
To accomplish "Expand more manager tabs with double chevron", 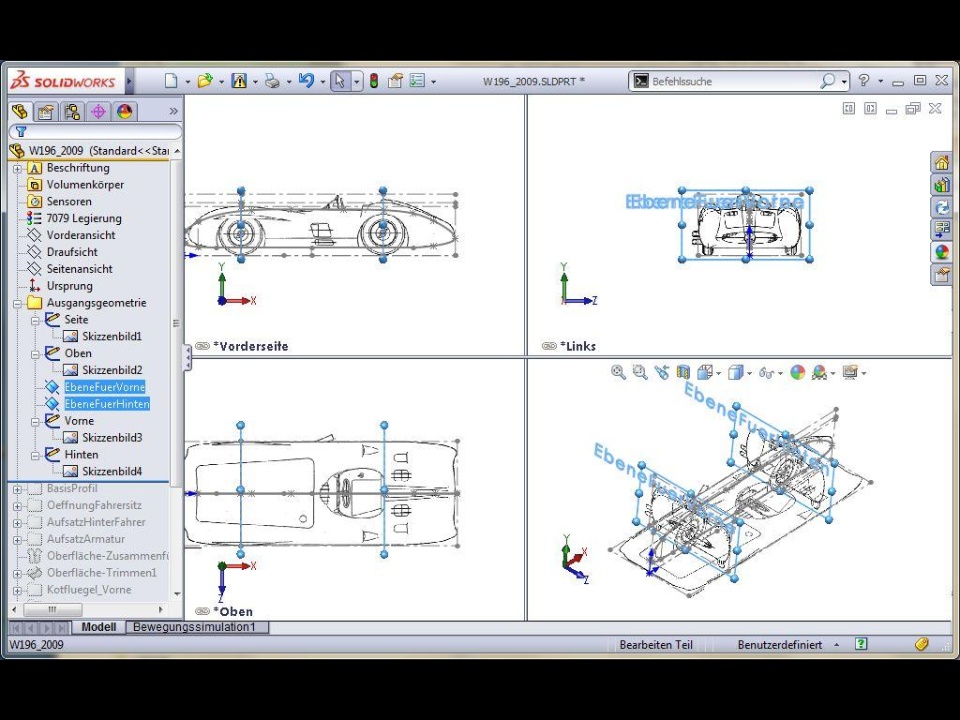I will (173, 111).
